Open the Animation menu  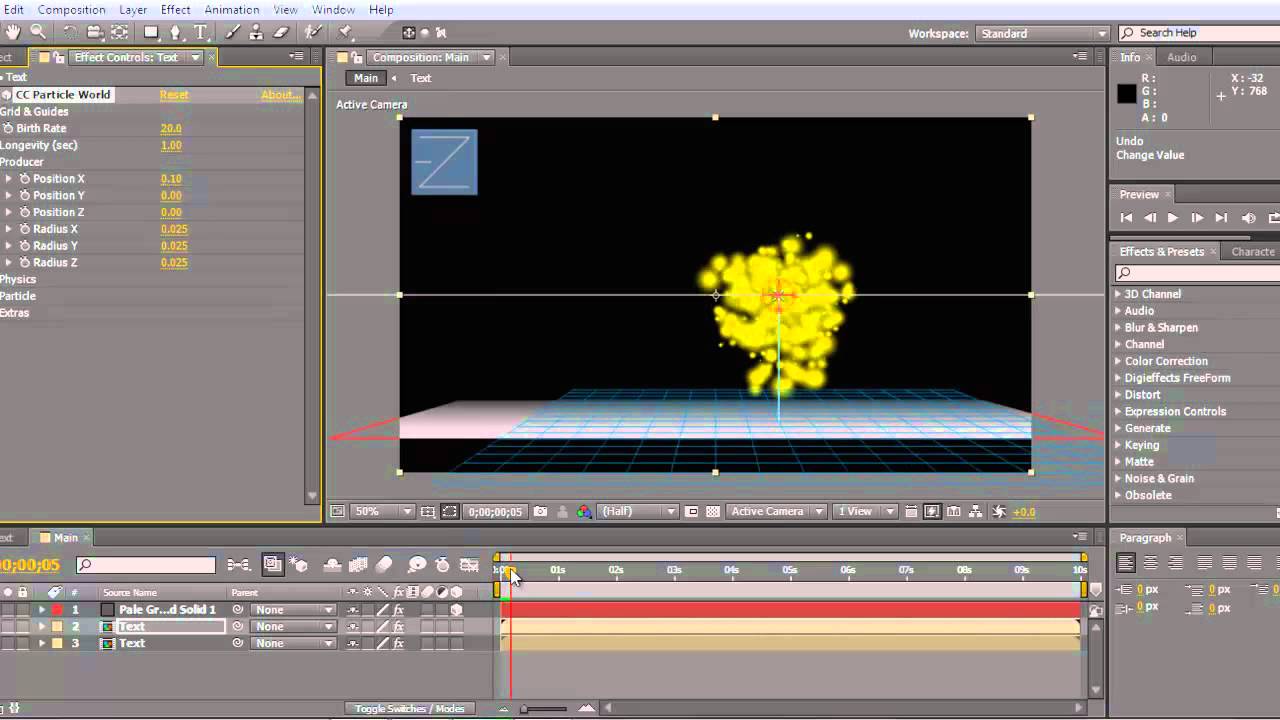(232, 10)
